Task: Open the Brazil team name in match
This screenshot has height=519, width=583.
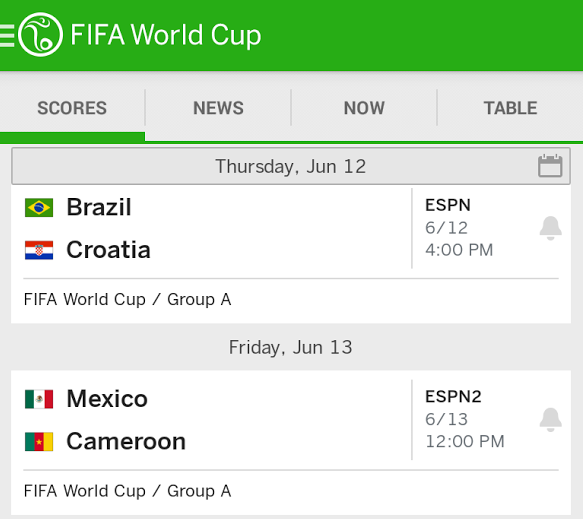Action: (99, 207)
